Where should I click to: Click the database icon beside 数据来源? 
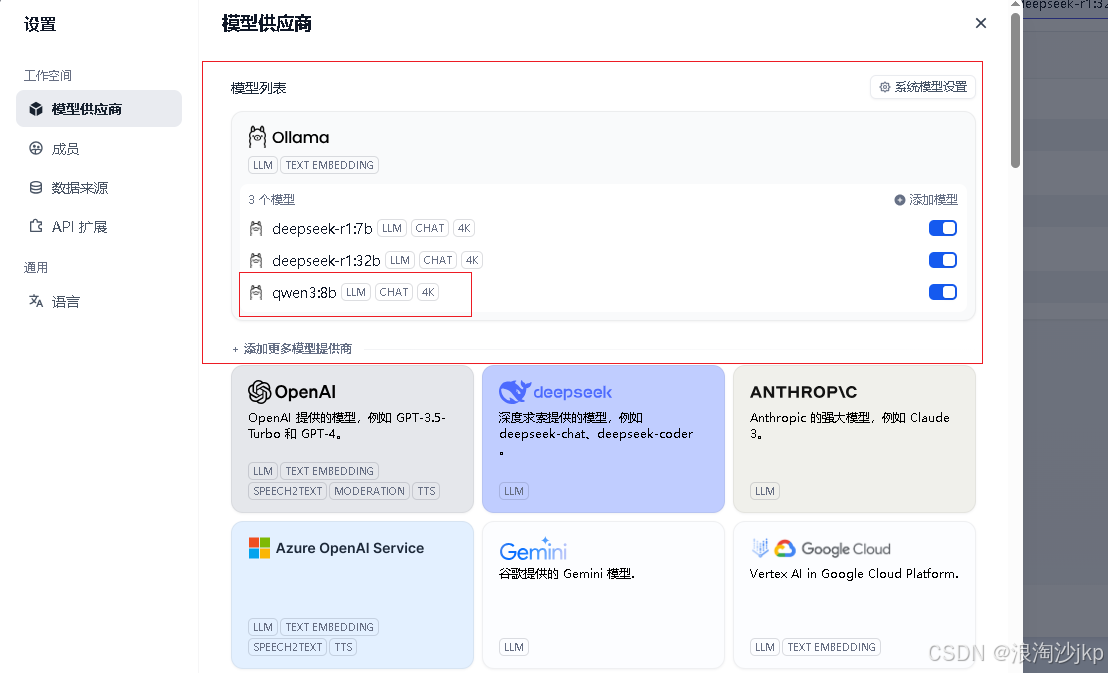(36, 187)
